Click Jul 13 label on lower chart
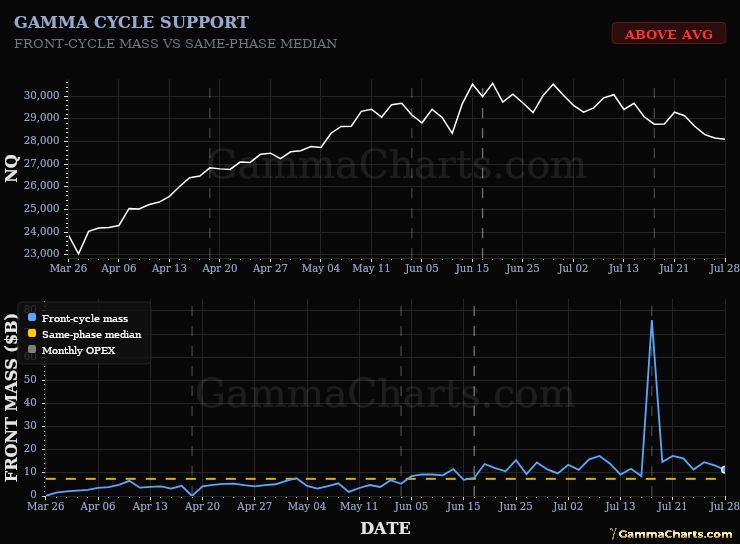This screenshot has width=740, height=544. 620,506
